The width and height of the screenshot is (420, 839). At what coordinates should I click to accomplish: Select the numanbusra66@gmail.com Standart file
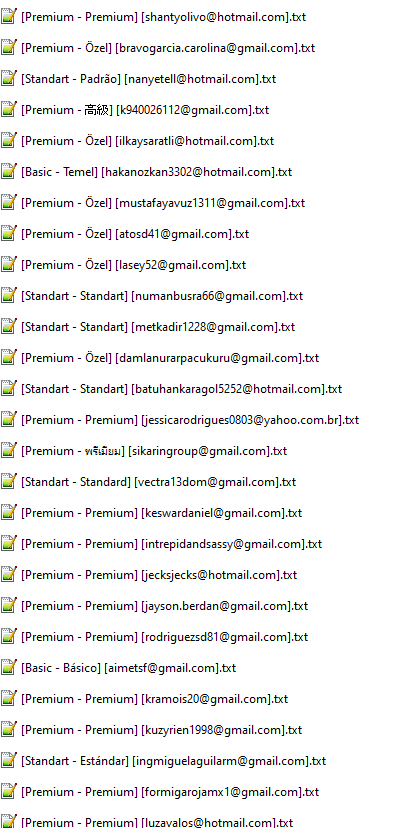[x=162, y=296]
